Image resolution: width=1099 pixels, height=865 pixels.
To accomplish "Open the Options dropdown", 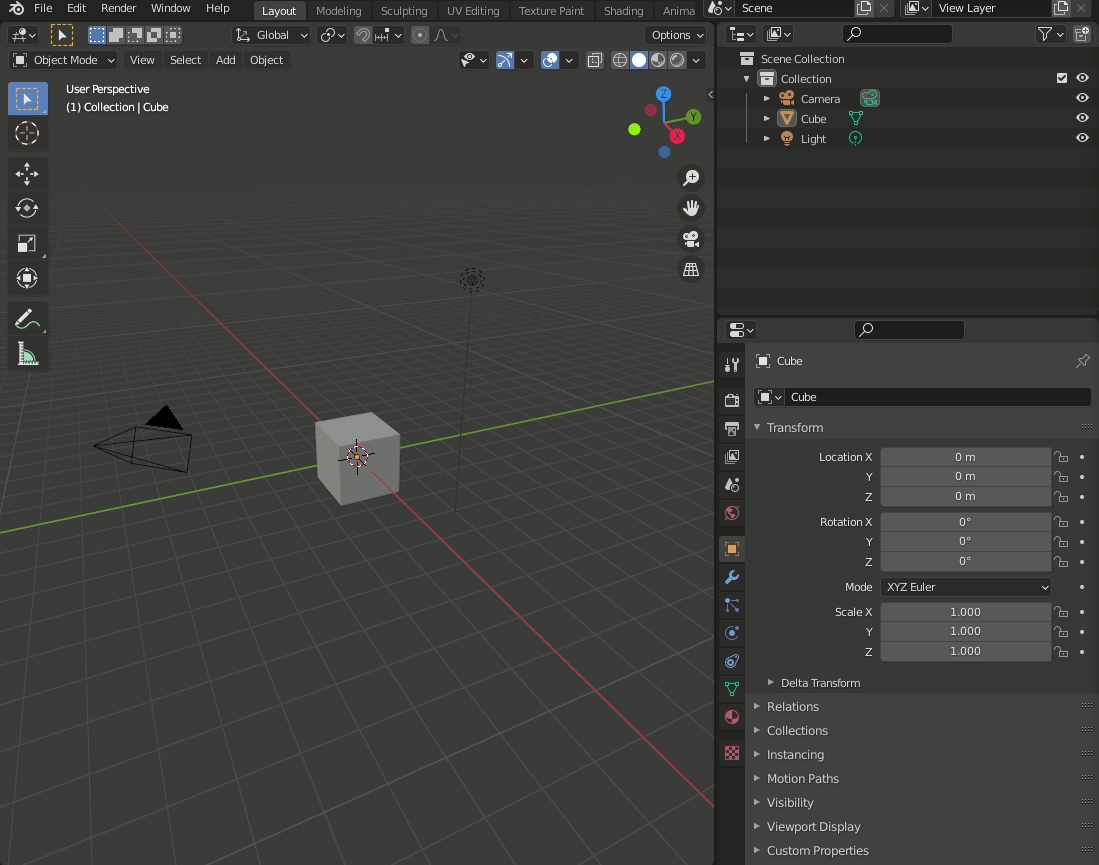I will click(677, 35).
